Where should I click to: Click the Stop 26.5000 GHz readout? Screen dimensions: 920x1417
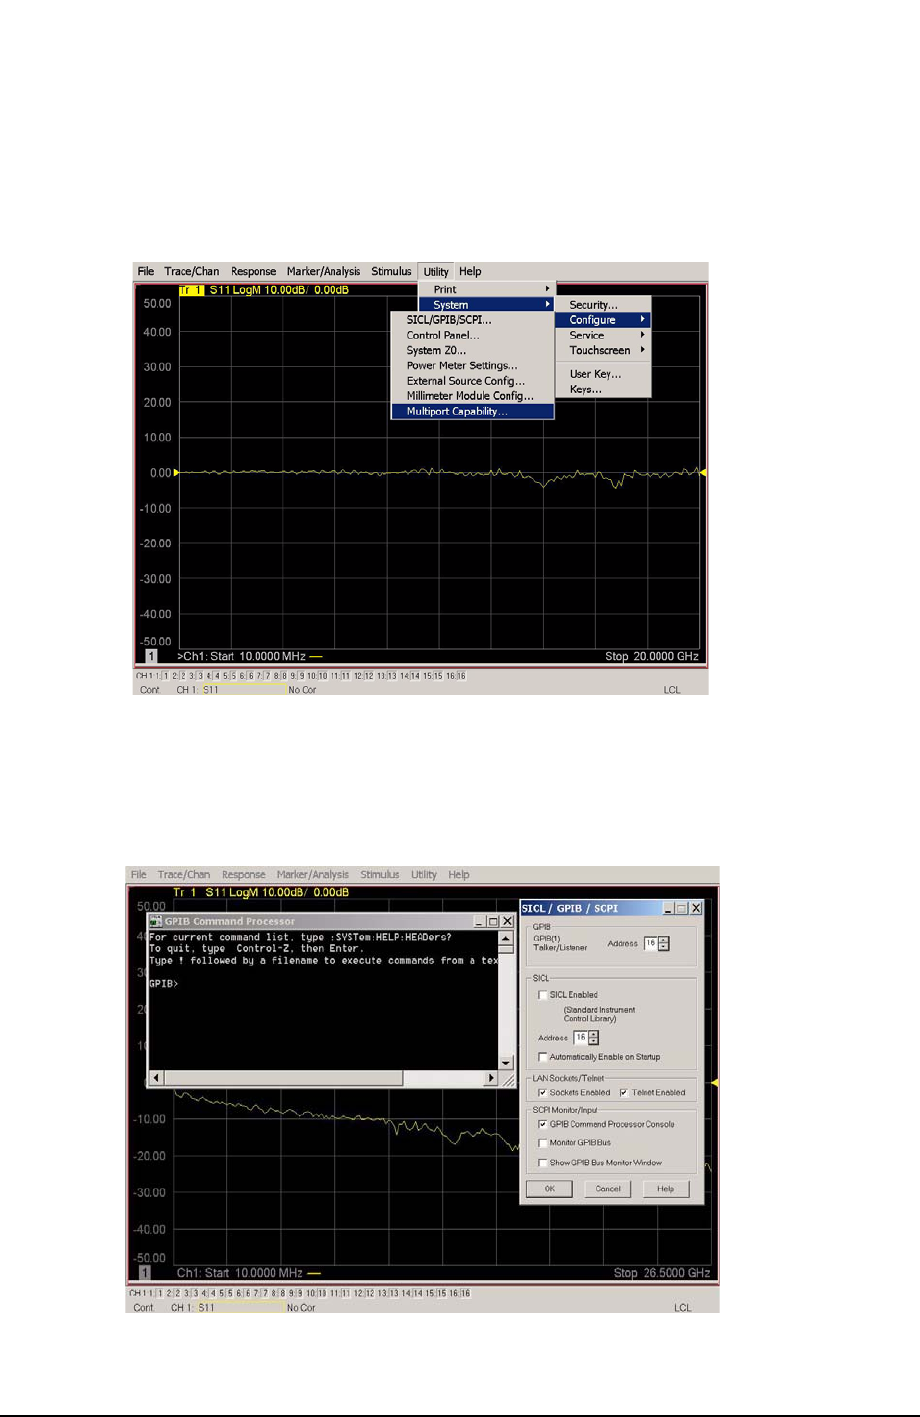pyautogui.click(x=662, y=1273)
